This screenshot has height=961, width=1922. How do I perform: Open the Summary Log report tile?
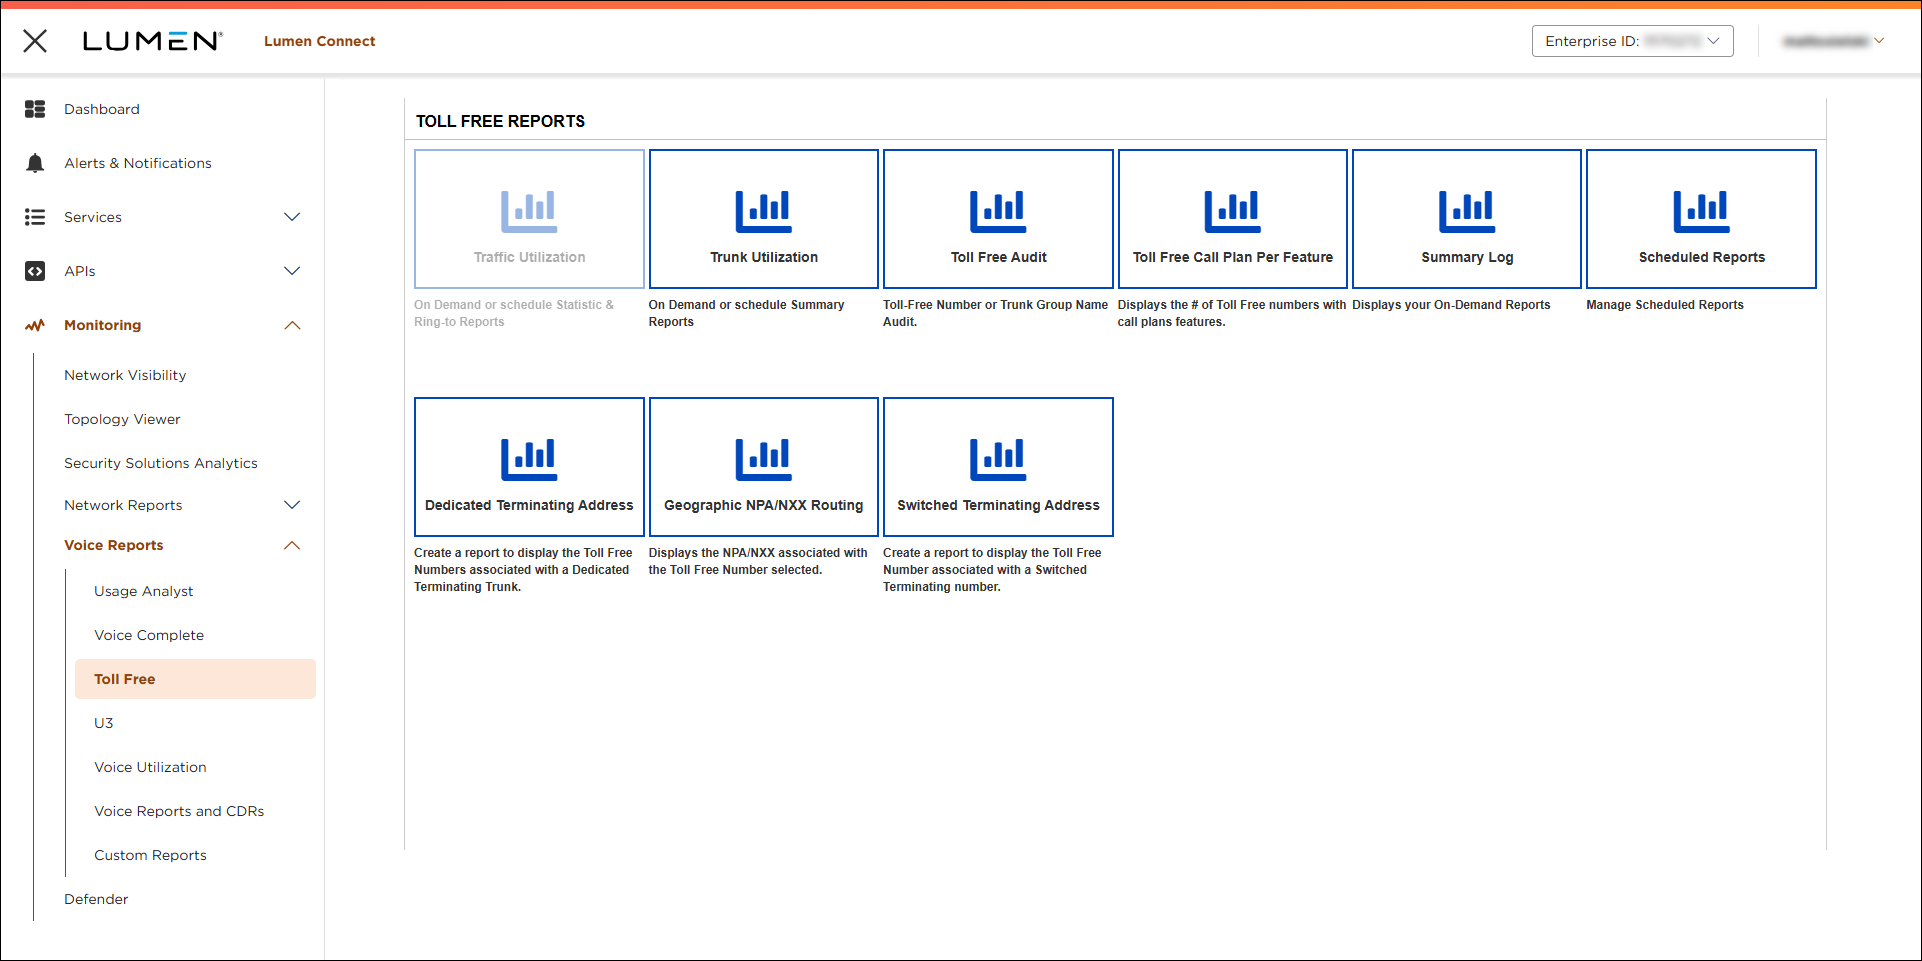[1466, 219]
